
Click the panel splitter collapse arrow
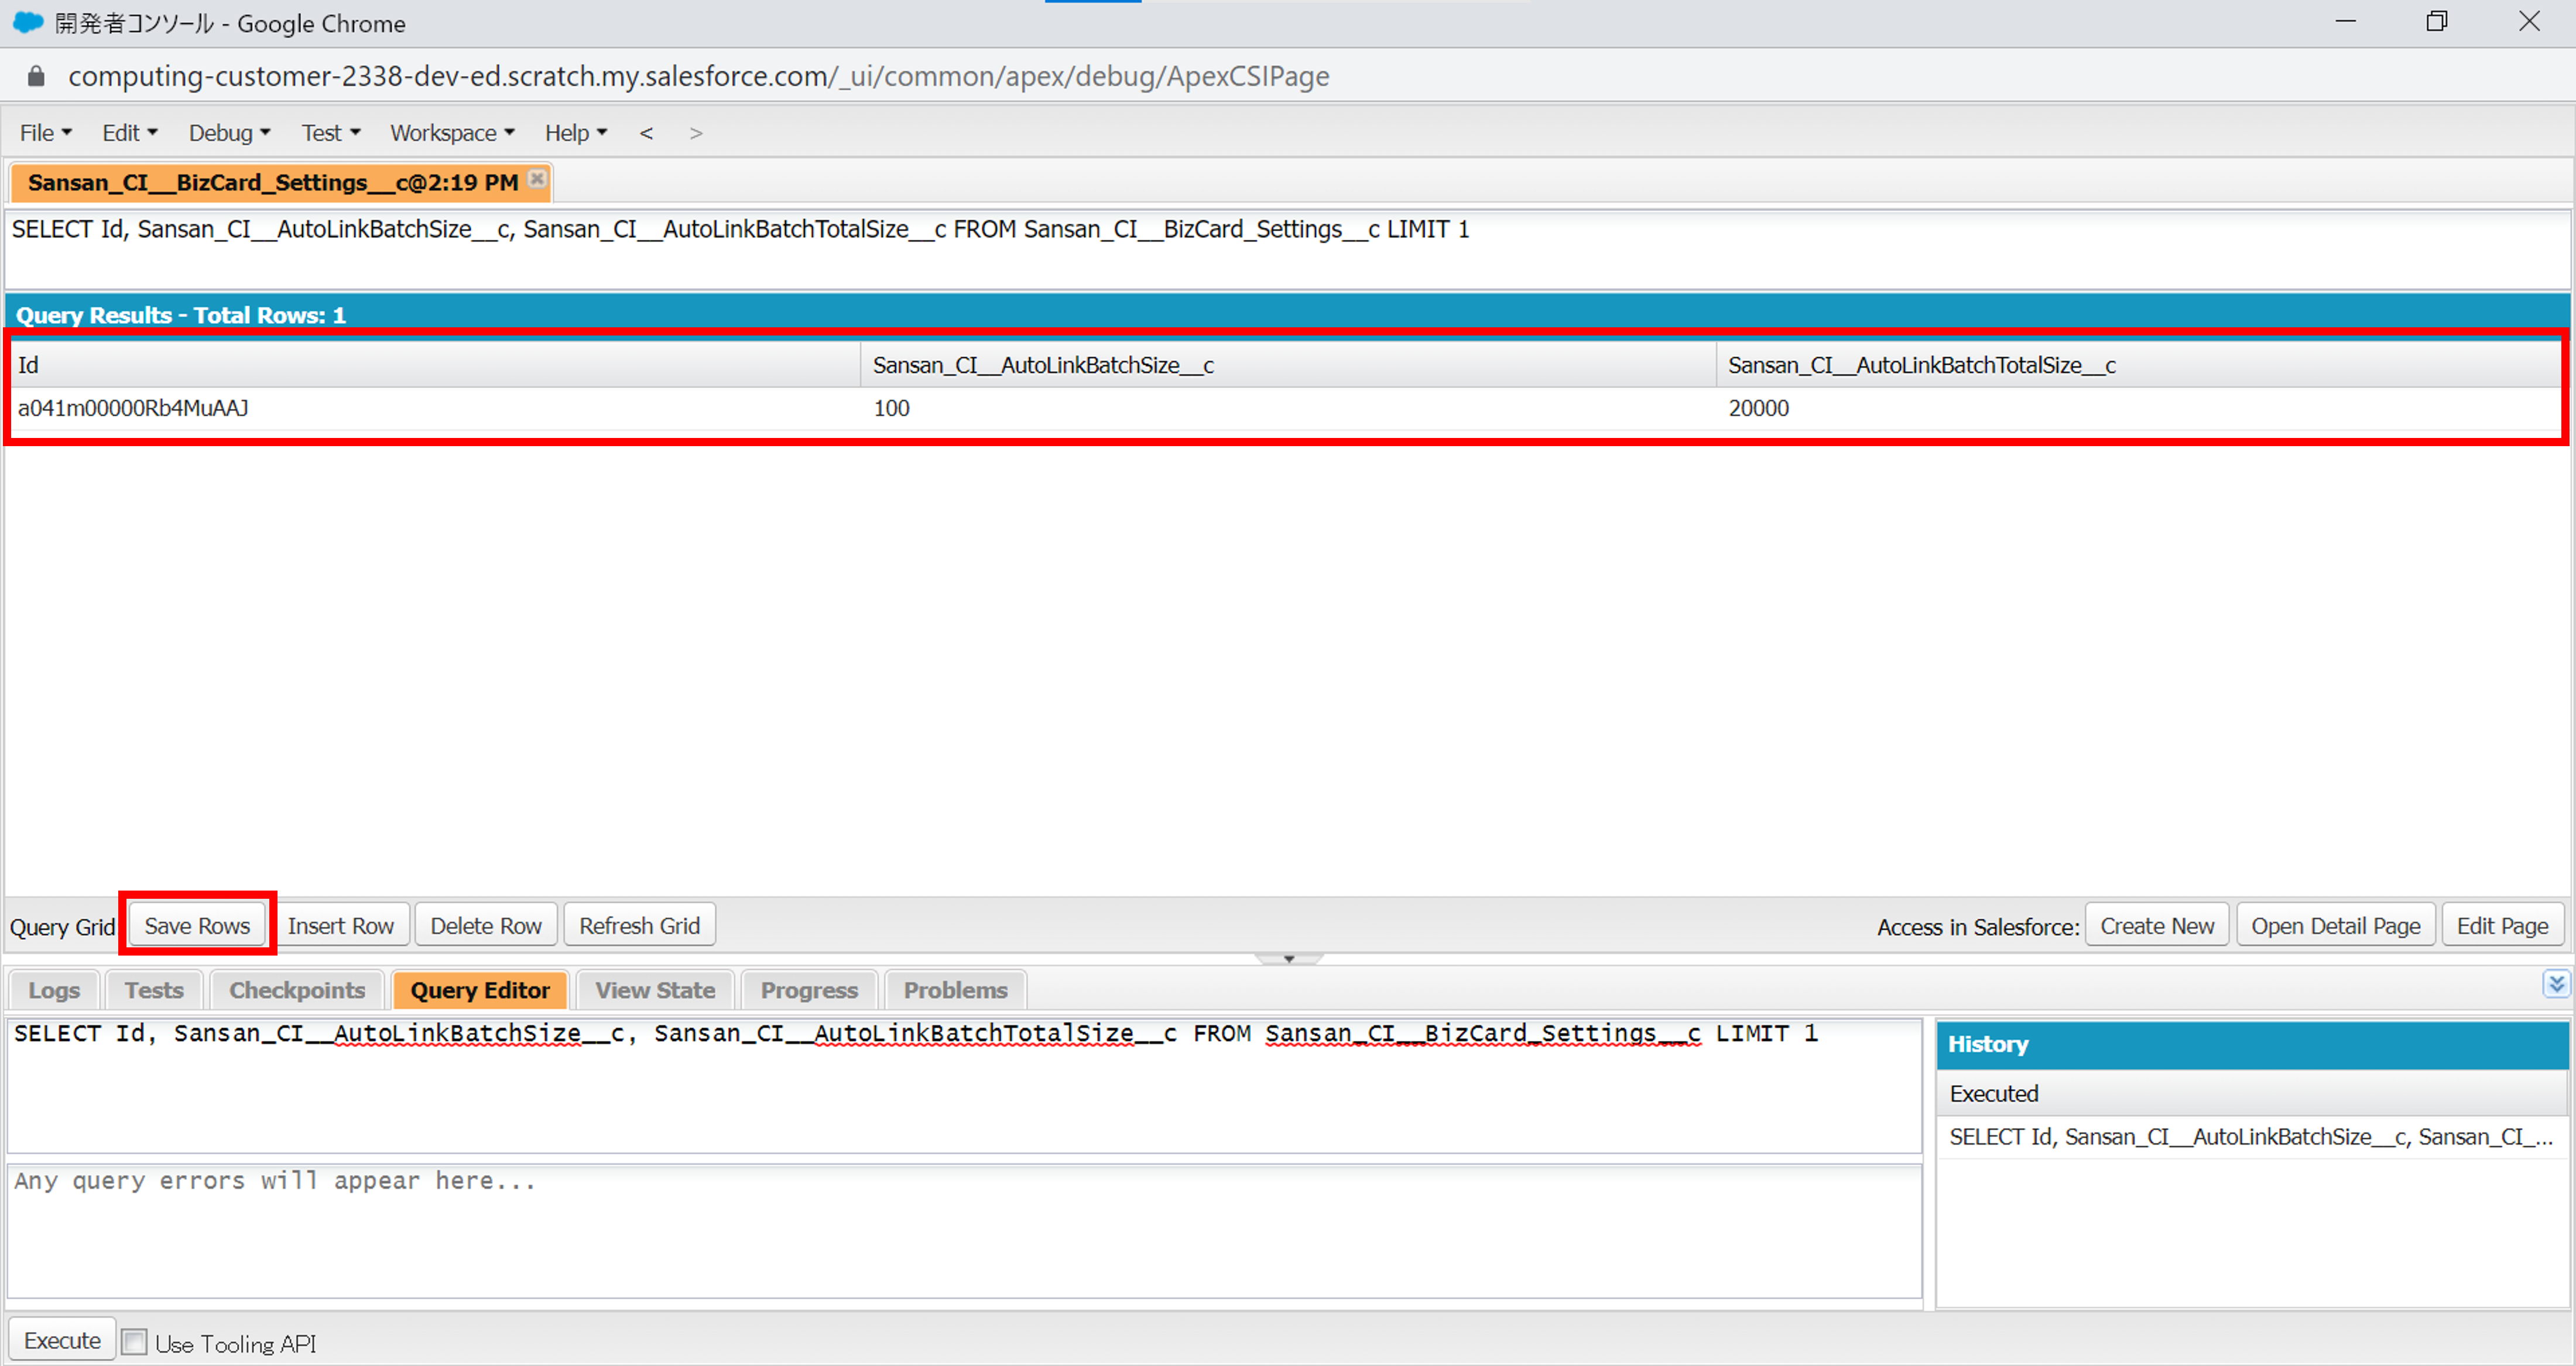click(1289, 959)
